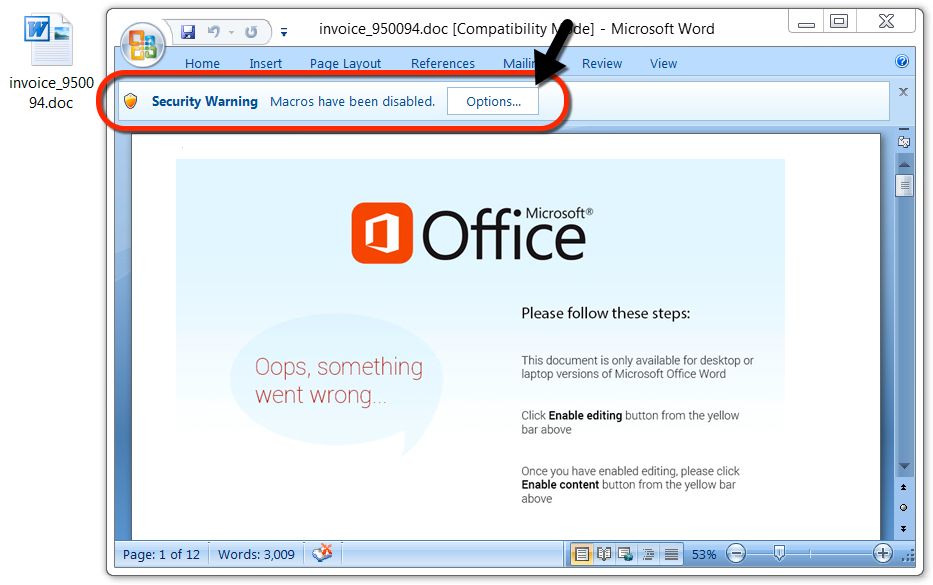The height and width of the screenshot is (585, 933).
Task: Click the Previous Page double-arrow button
Action: pyautogui.click(x=904, y=487)
